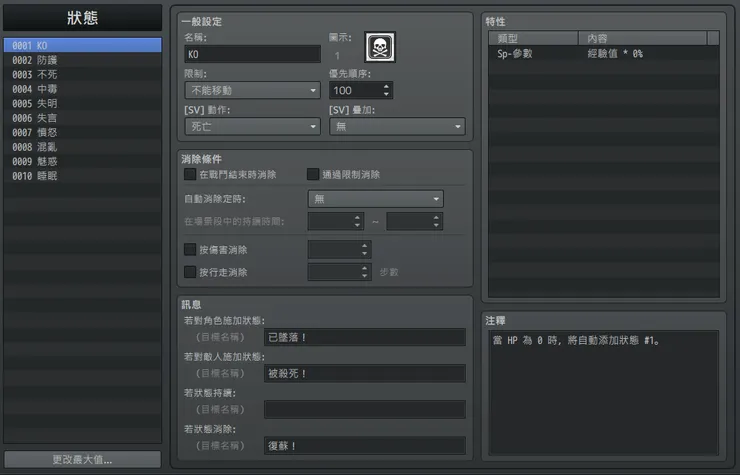Open the [SV] 動作 dropdown showing 死亡
This screenshot has width=740, height=475.
pos(252,126)
